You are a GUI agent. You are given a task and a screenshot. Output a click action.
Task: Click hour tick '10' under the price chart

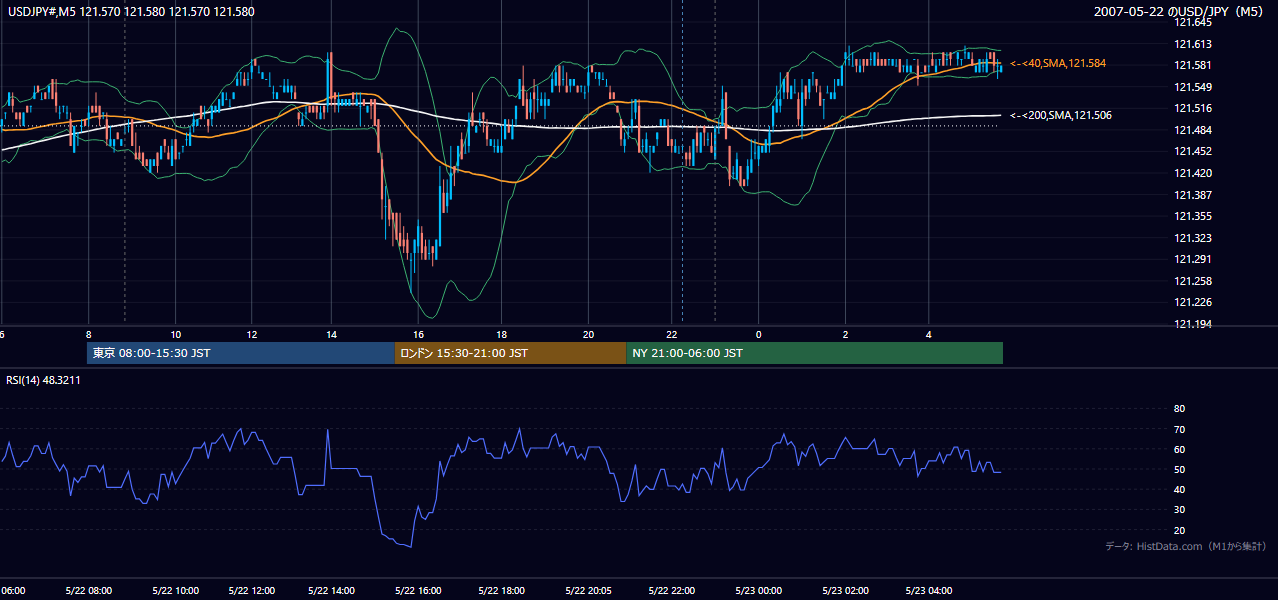click(x=176, y=334)
